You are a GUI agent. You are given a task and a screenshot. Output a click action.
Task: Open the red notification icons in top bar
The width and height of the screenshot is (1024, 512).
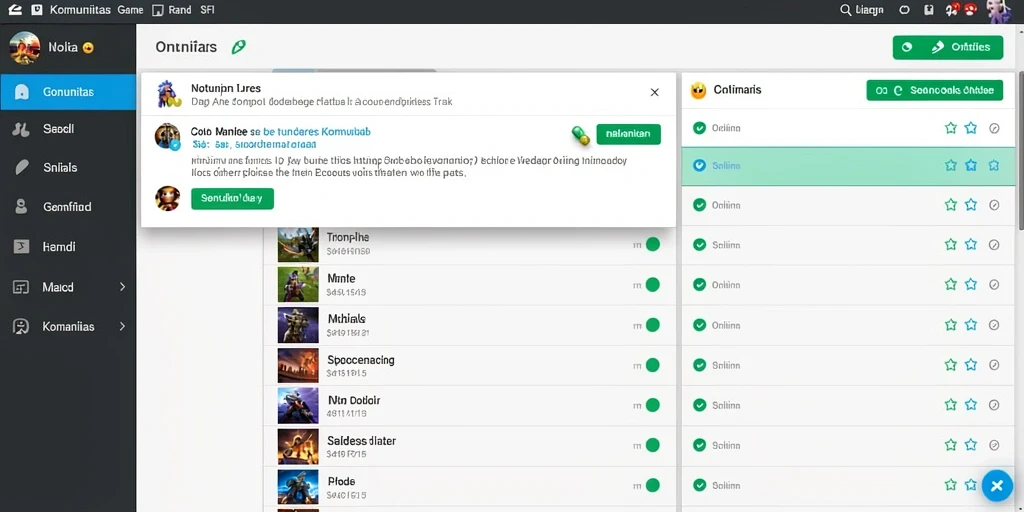pyautogui.click(x=960, y=9)
